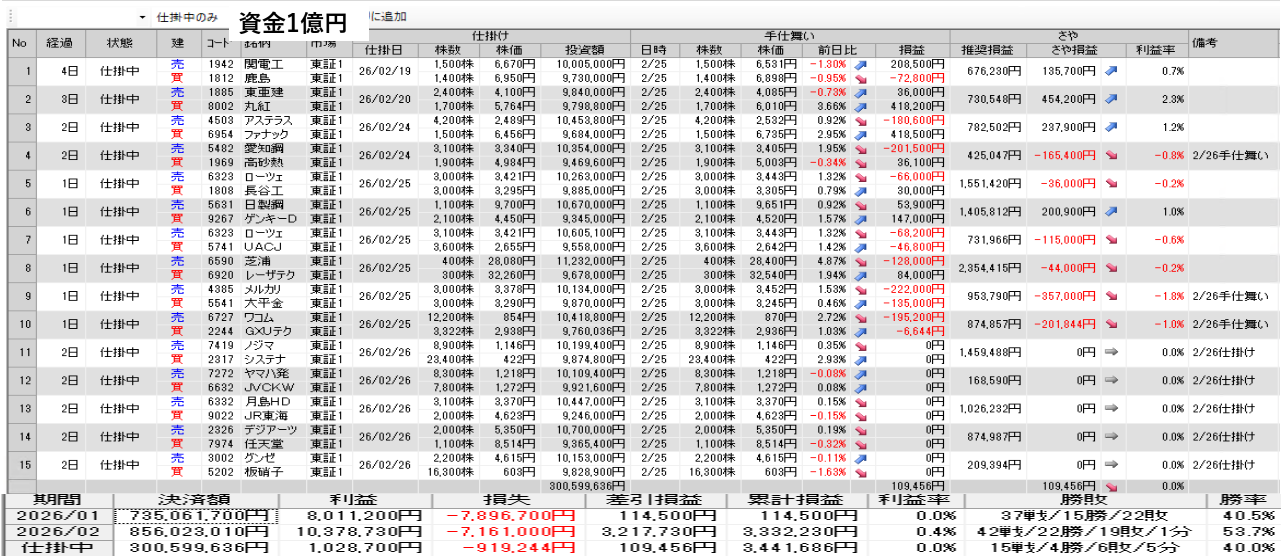Click red さや損益 arrow beside -165,400円
Image resolution: width=1281 pixels, height=556 pixels.
coord(1112,156)
